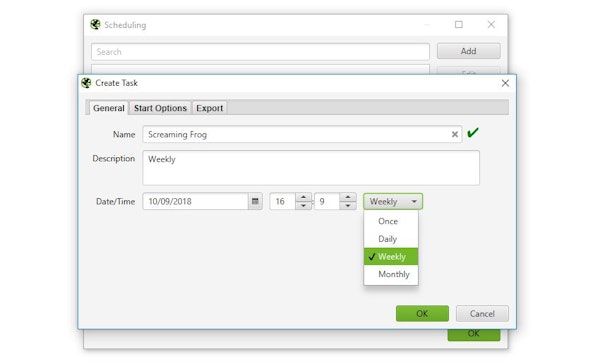Close the Create Task dialog

pyautogui.click(x=505, y=83)
